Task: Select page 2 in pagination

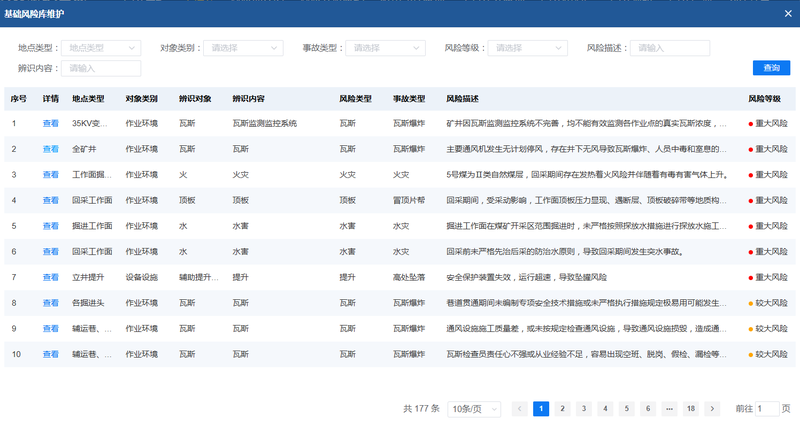Action: tap(562, 409)
